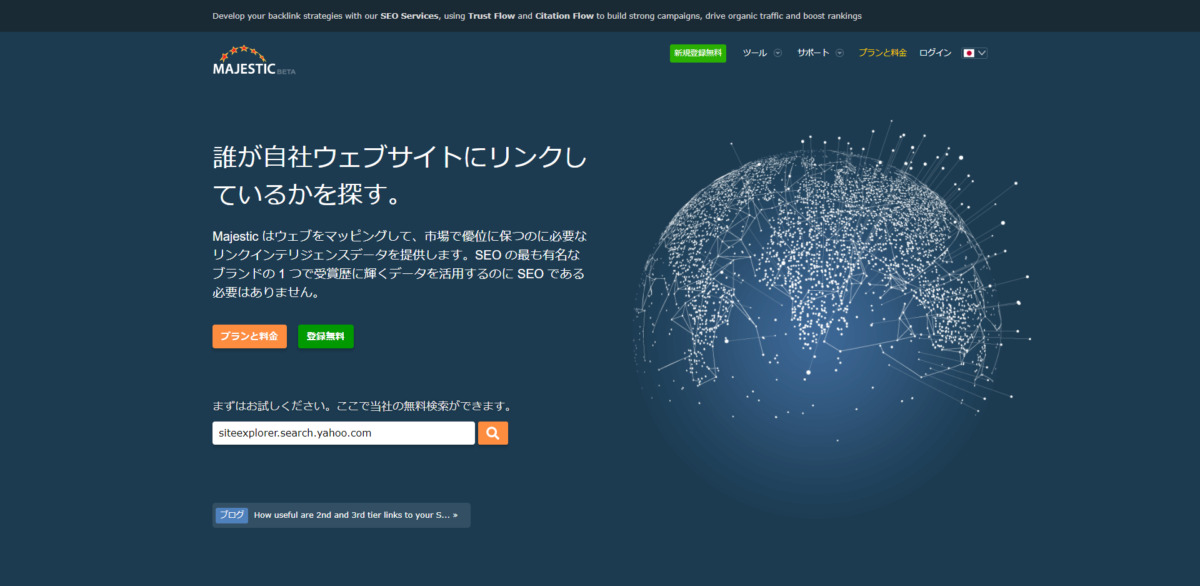The width and height of the screenshot is (1200, 586).
Task: Go to プランと料金 in the top navigation
Action: point(882,53)
